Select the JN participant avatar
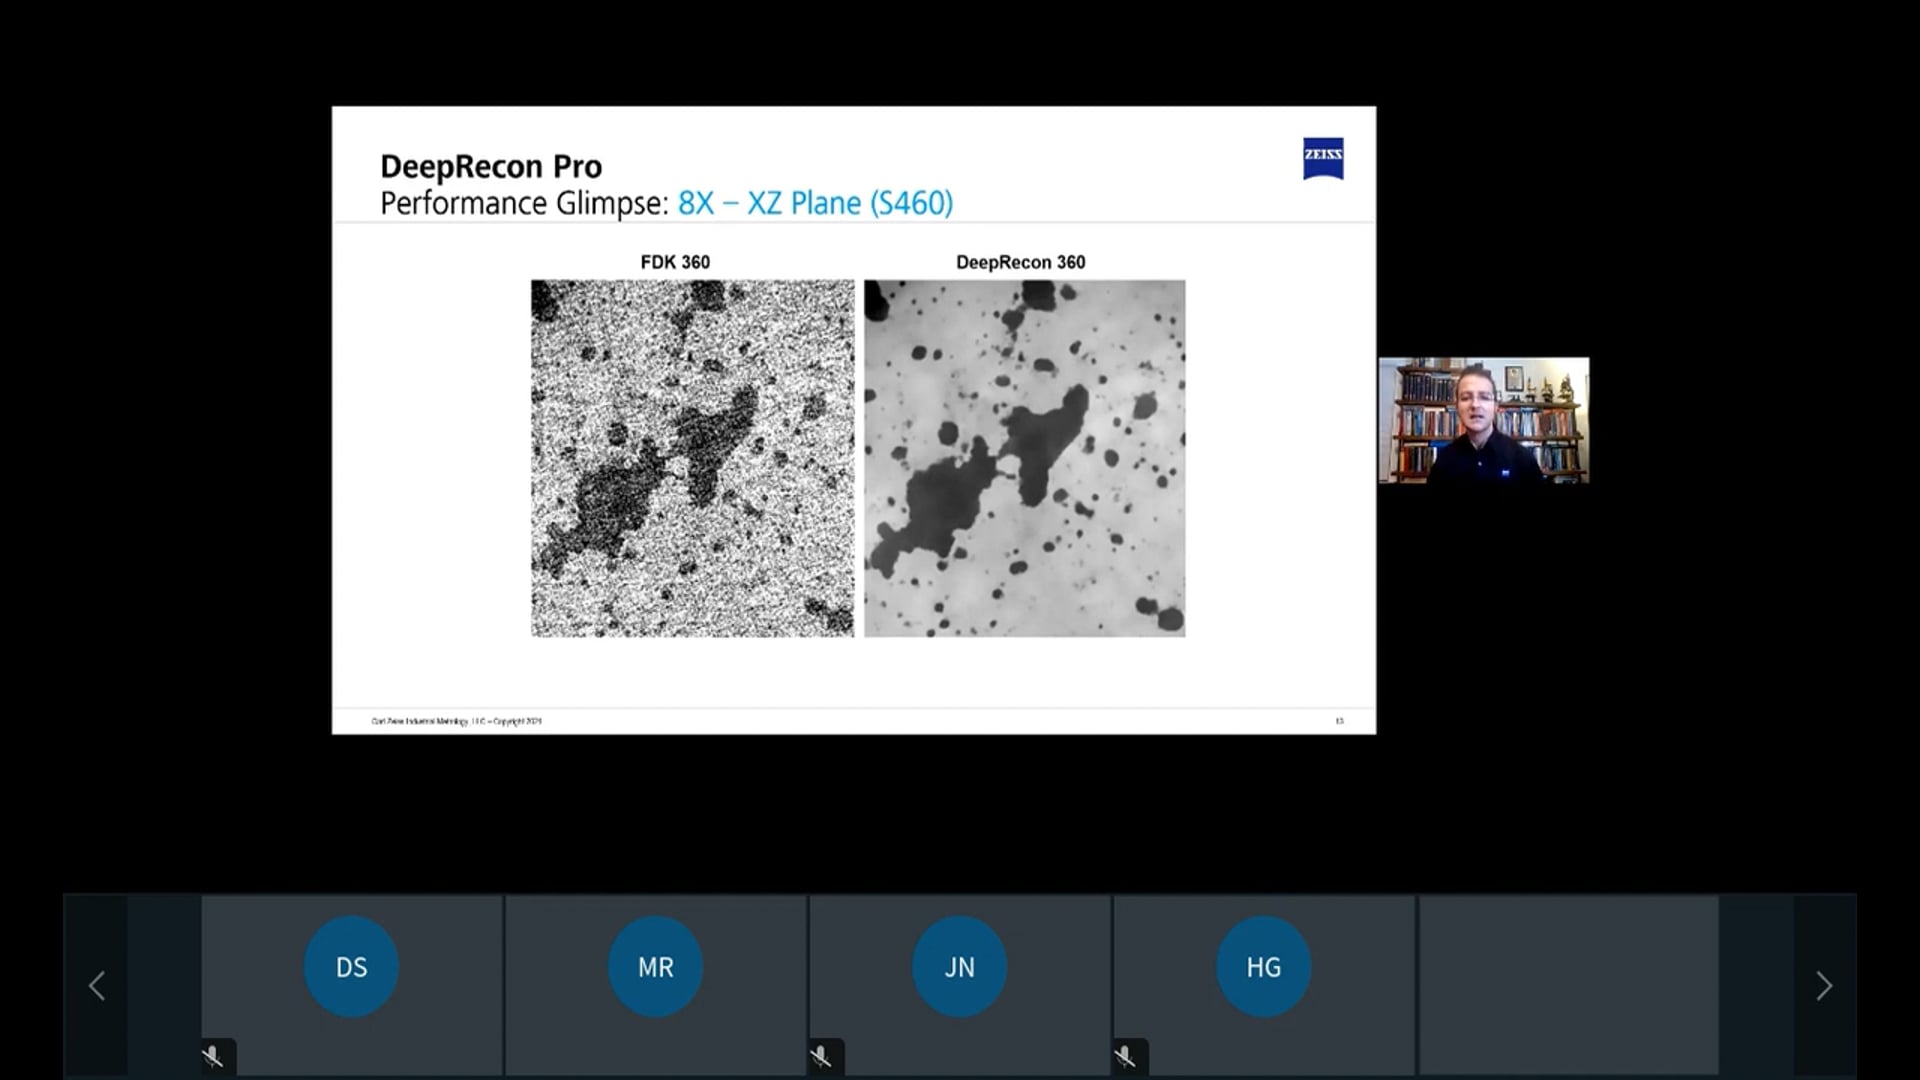Image resolution: width=1920 pixels, height=1080 pixels. pos(959,967)
